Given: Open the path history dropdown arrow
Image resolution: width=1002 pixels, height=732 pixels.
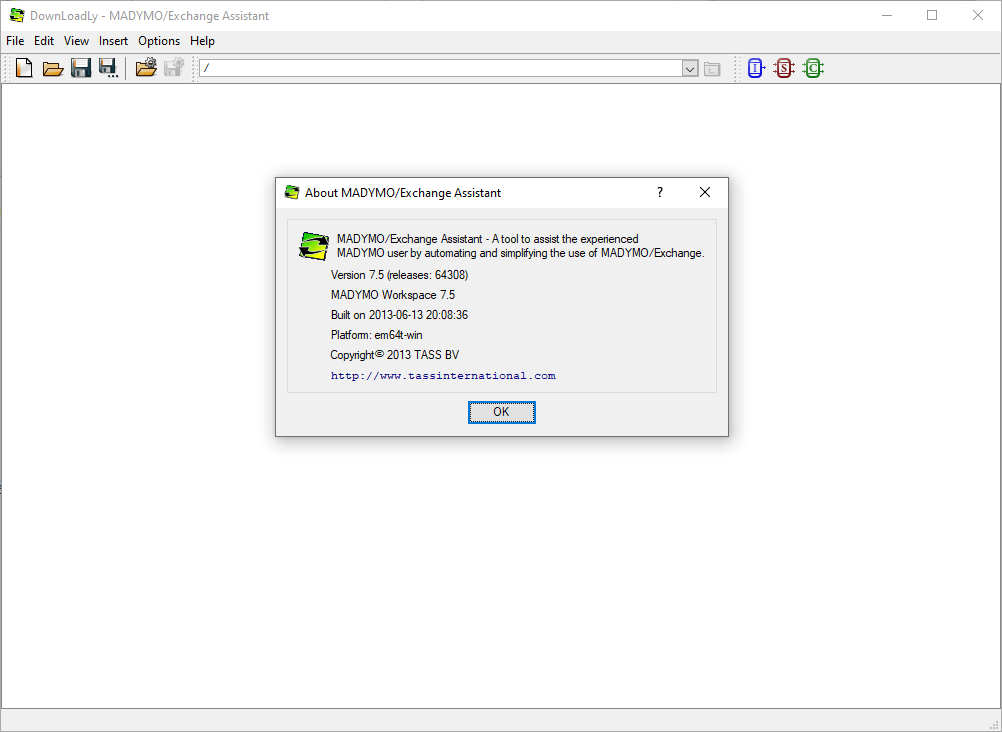Looking at the screenshot, I should coord(690,68).
